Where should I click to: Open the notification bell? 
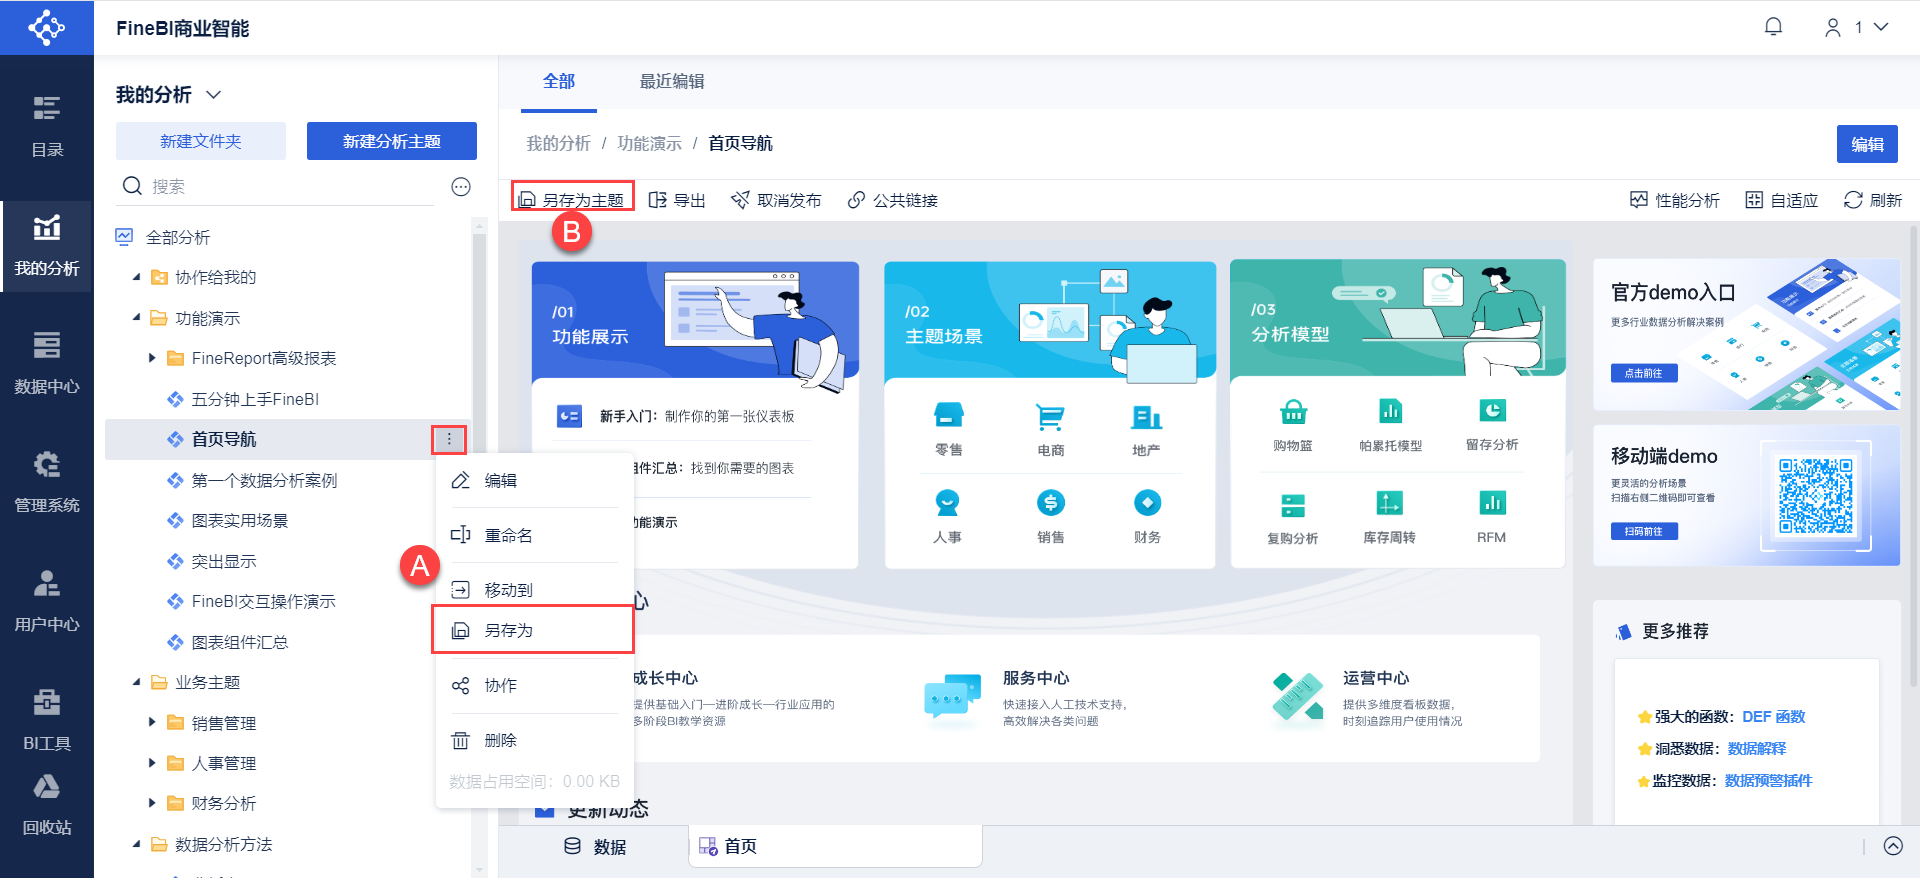coord(1773,27)
